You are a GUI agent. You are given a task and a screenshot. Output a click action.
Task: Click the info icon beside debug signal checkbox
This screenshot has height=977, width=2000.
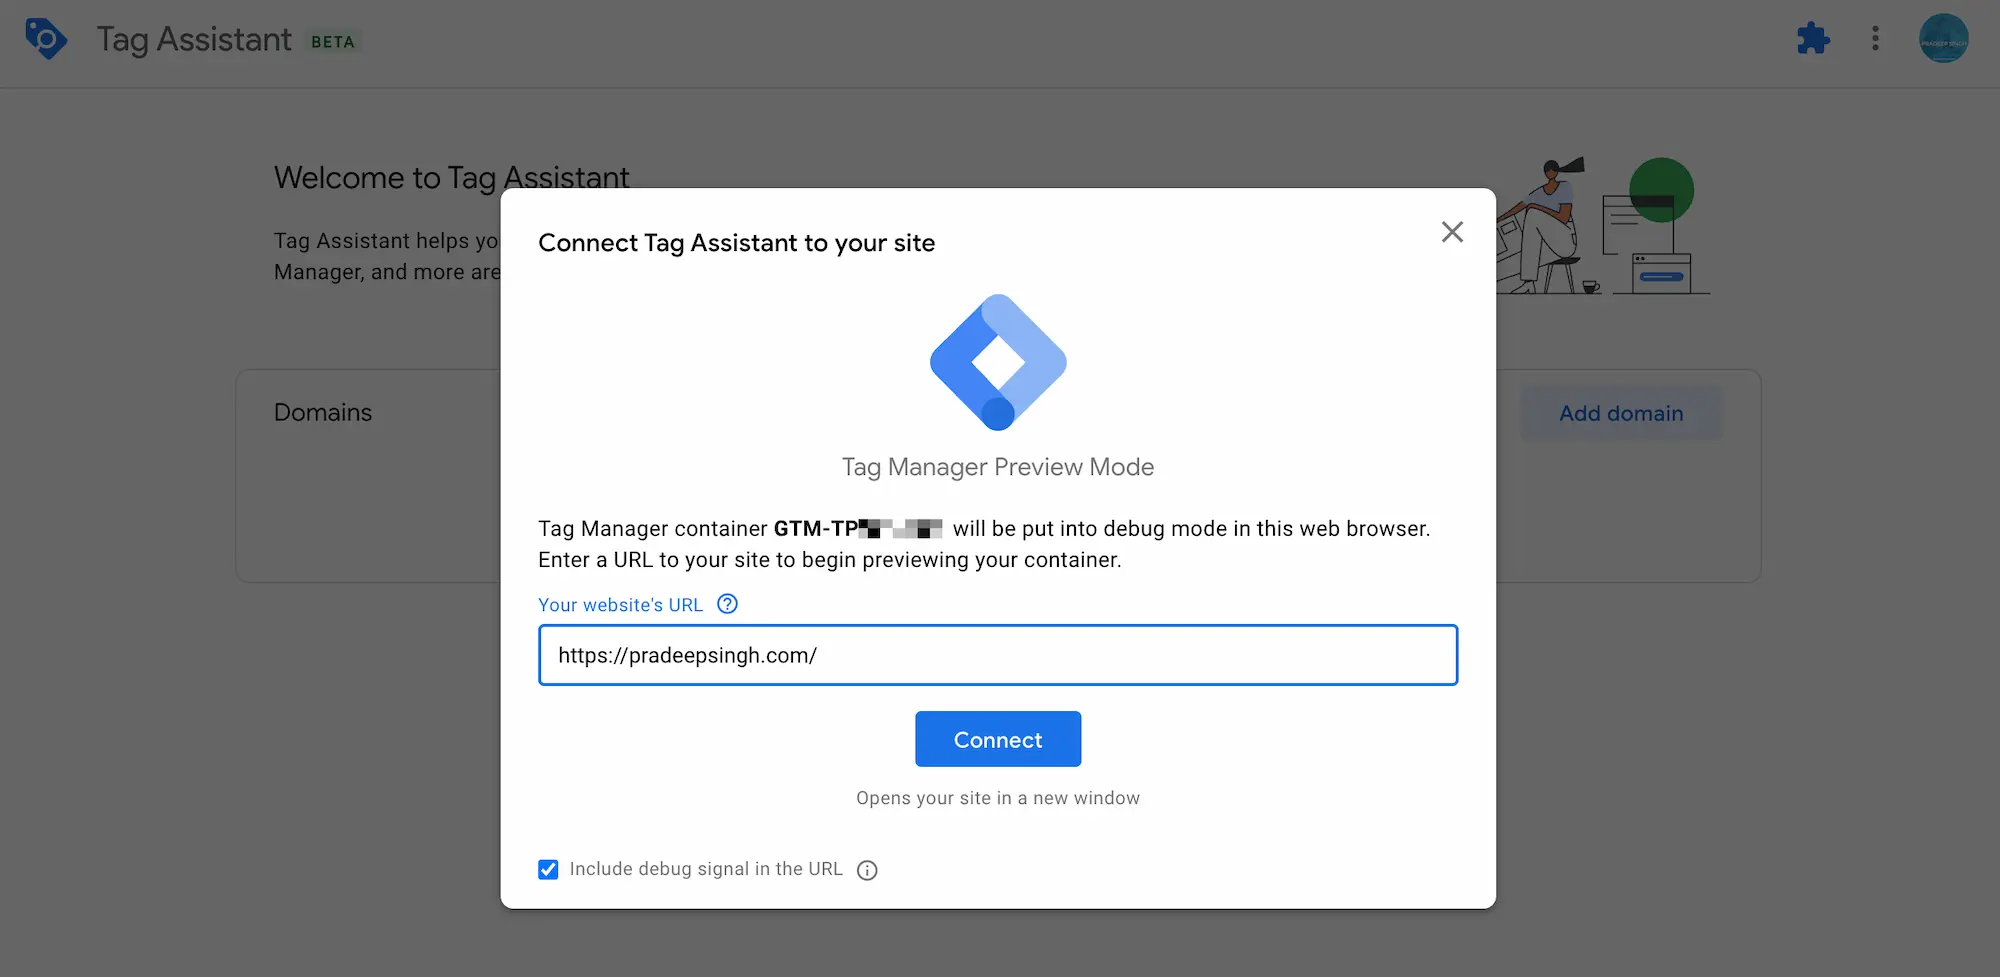click(866, 869)
